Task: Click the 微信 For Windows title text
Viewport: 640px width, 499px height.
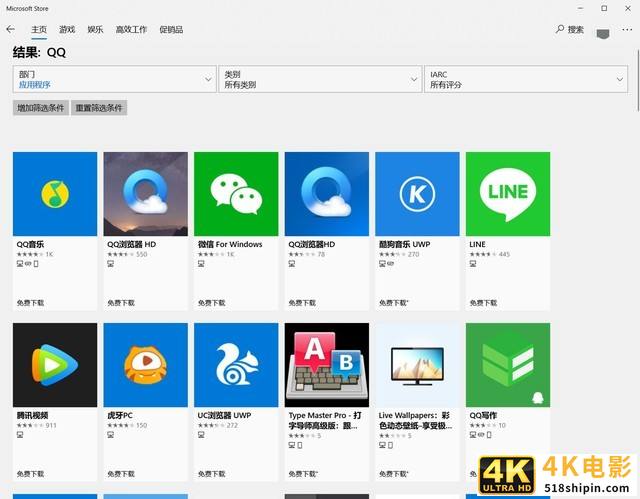Action: coord(230,244)
